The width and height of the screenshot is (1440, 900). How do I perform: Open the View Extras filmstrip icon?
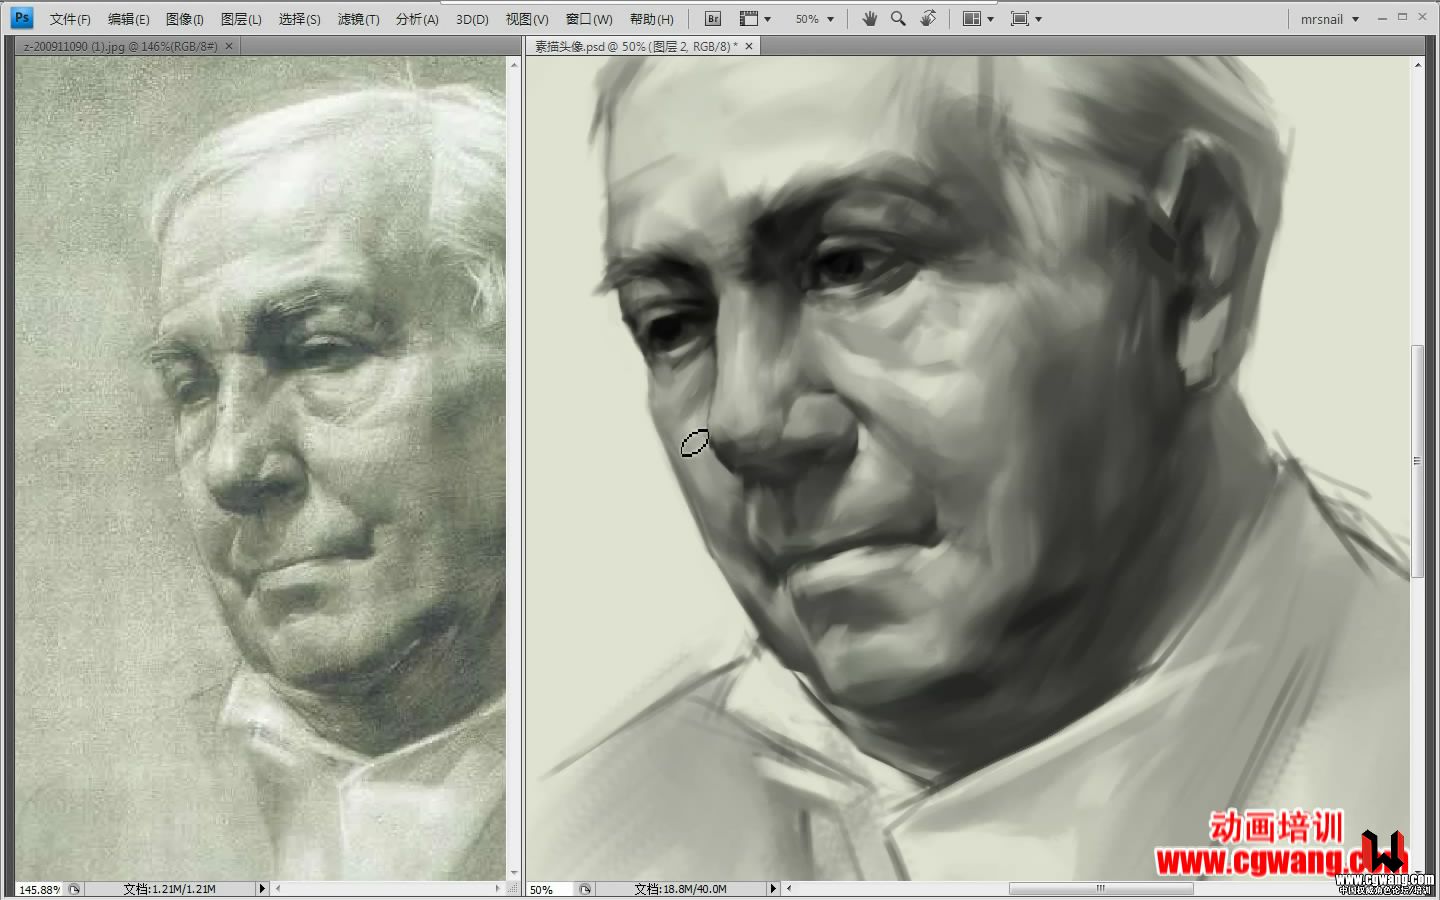tap(755, 19)
